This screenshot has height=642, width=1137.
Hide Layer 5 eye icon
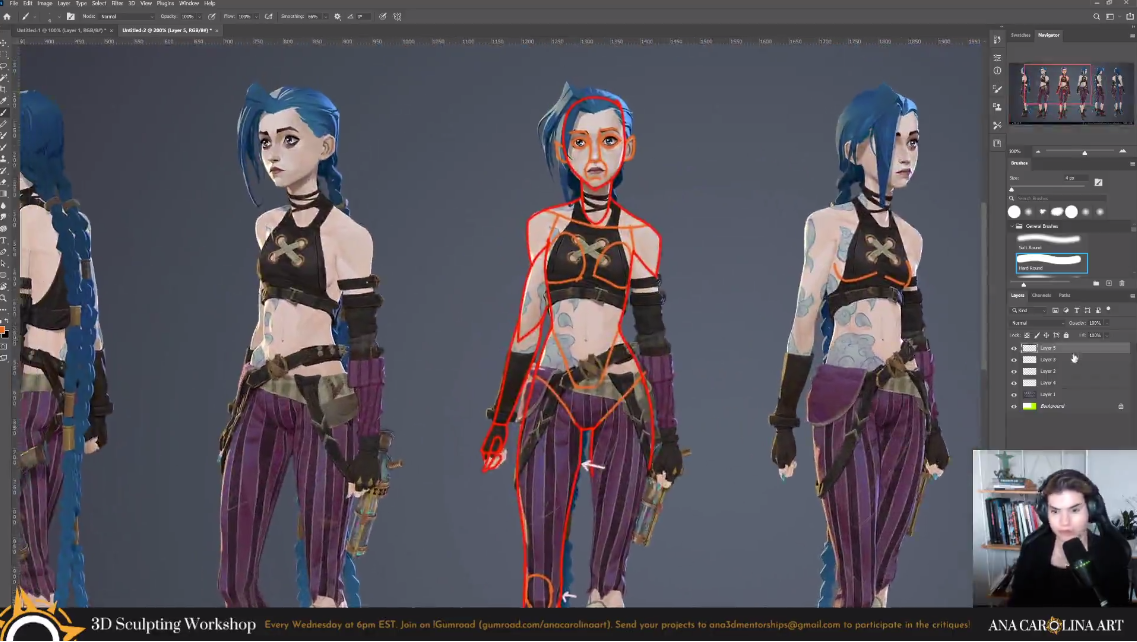coord(1014,348)
